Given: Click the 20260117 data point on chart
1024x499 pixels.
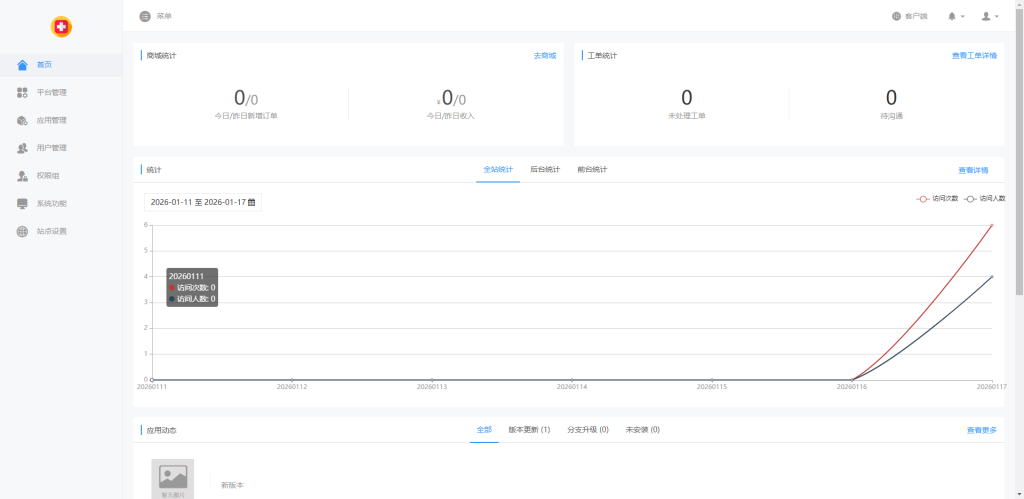Looking at the screenshot, I should pos(991,225).
